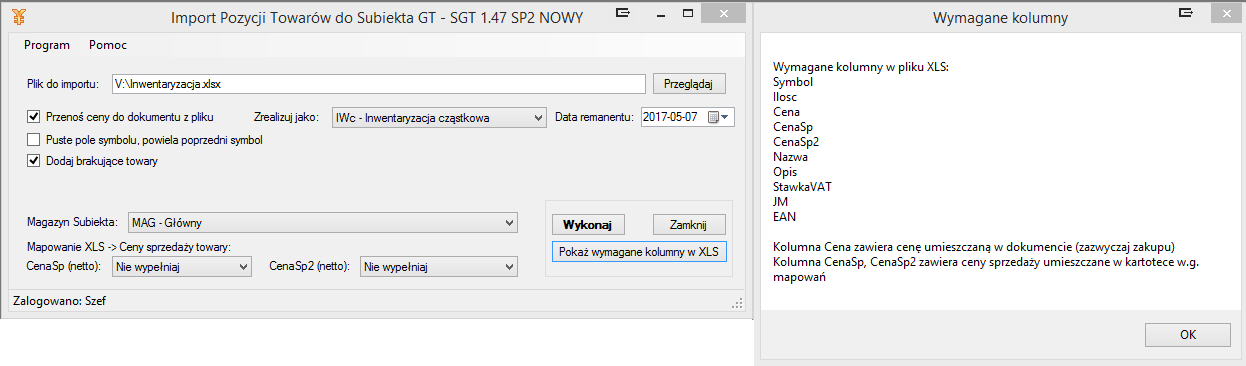Open the CenaSp2 (netto) mapping dropdown
This screenshot has height=366, width=1246.
click(x=439, y=267)
